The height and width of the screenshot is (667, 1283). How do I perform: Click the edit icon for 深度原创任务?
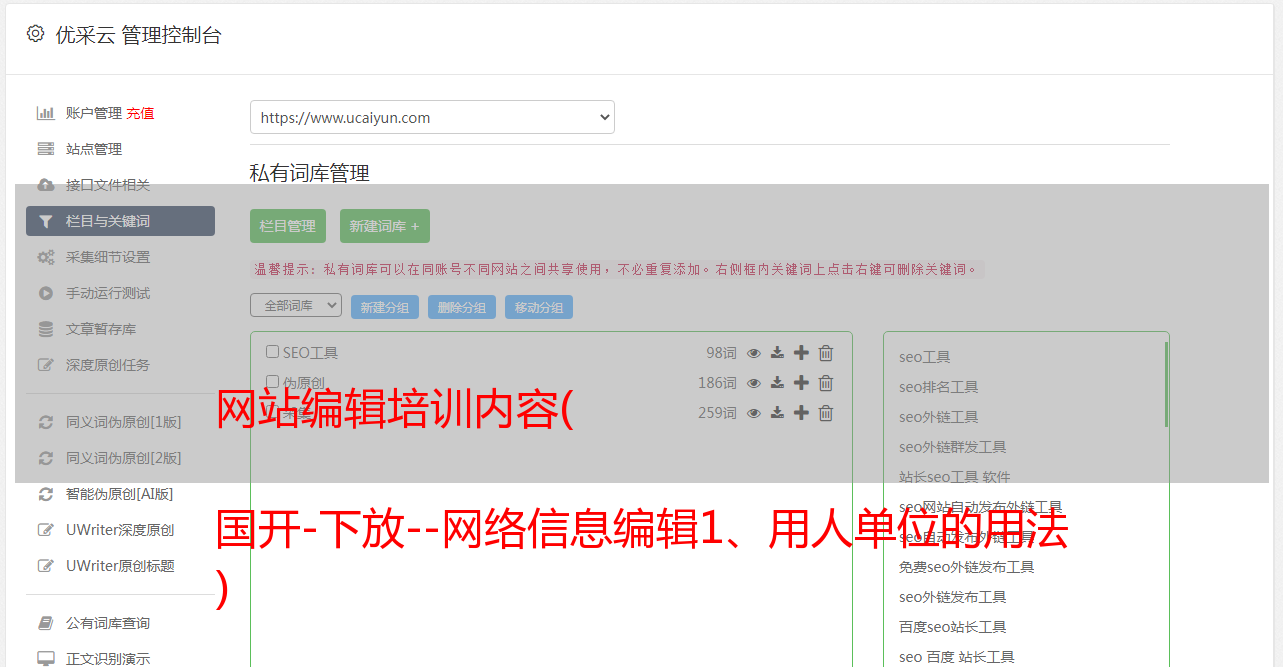[45, 365]
